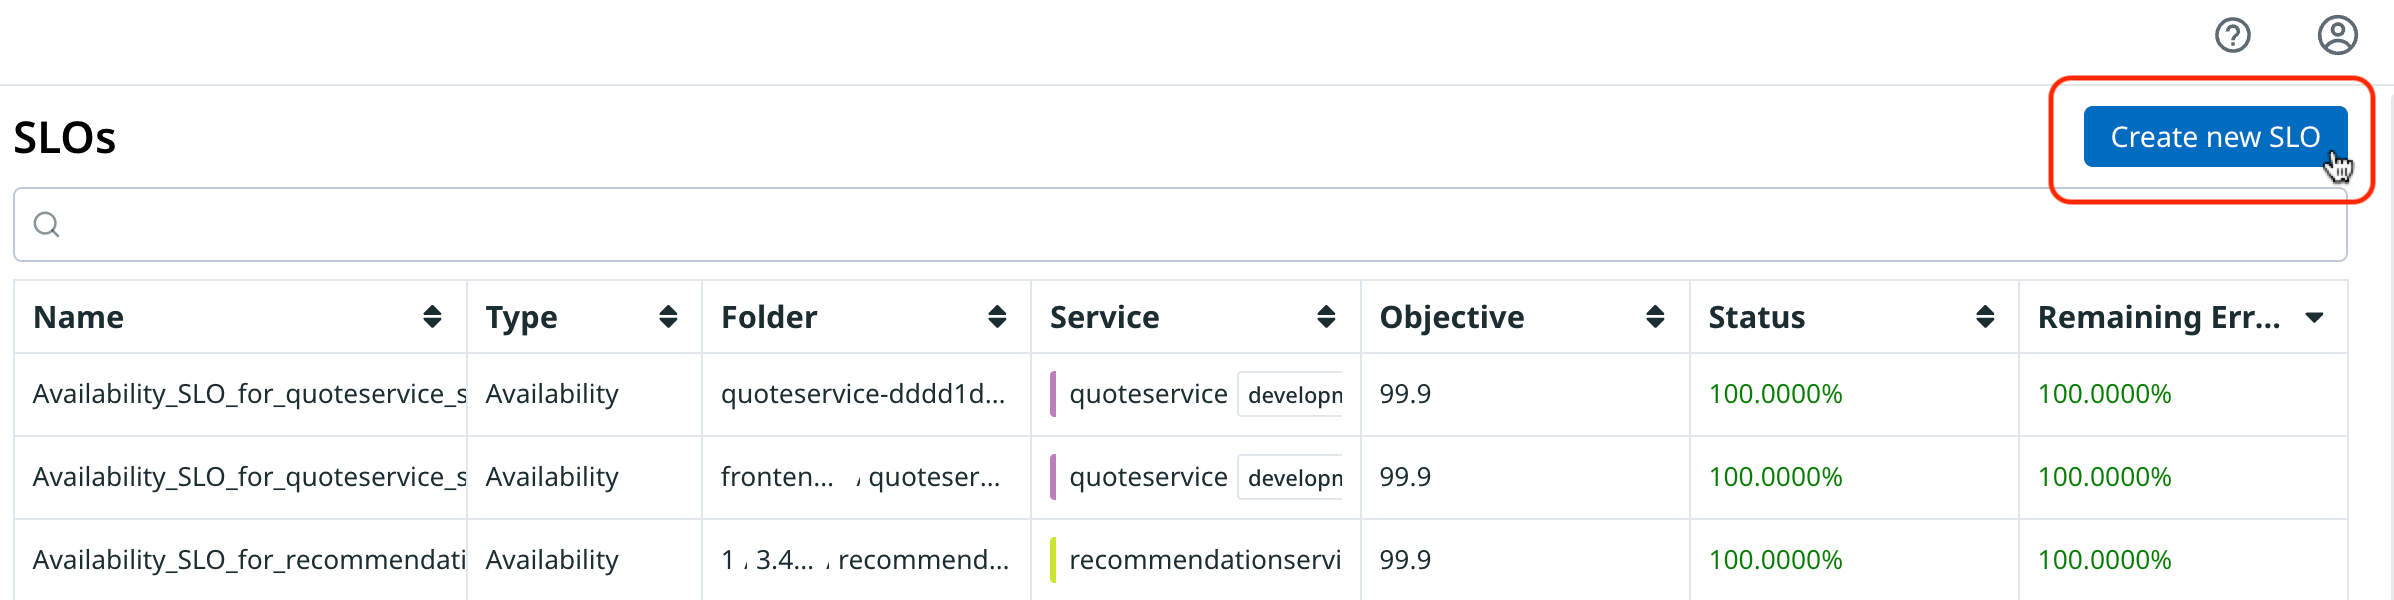Sort by Status column arrows
The width and height of the screenshot is (2394, 600).
point(1985,317)
